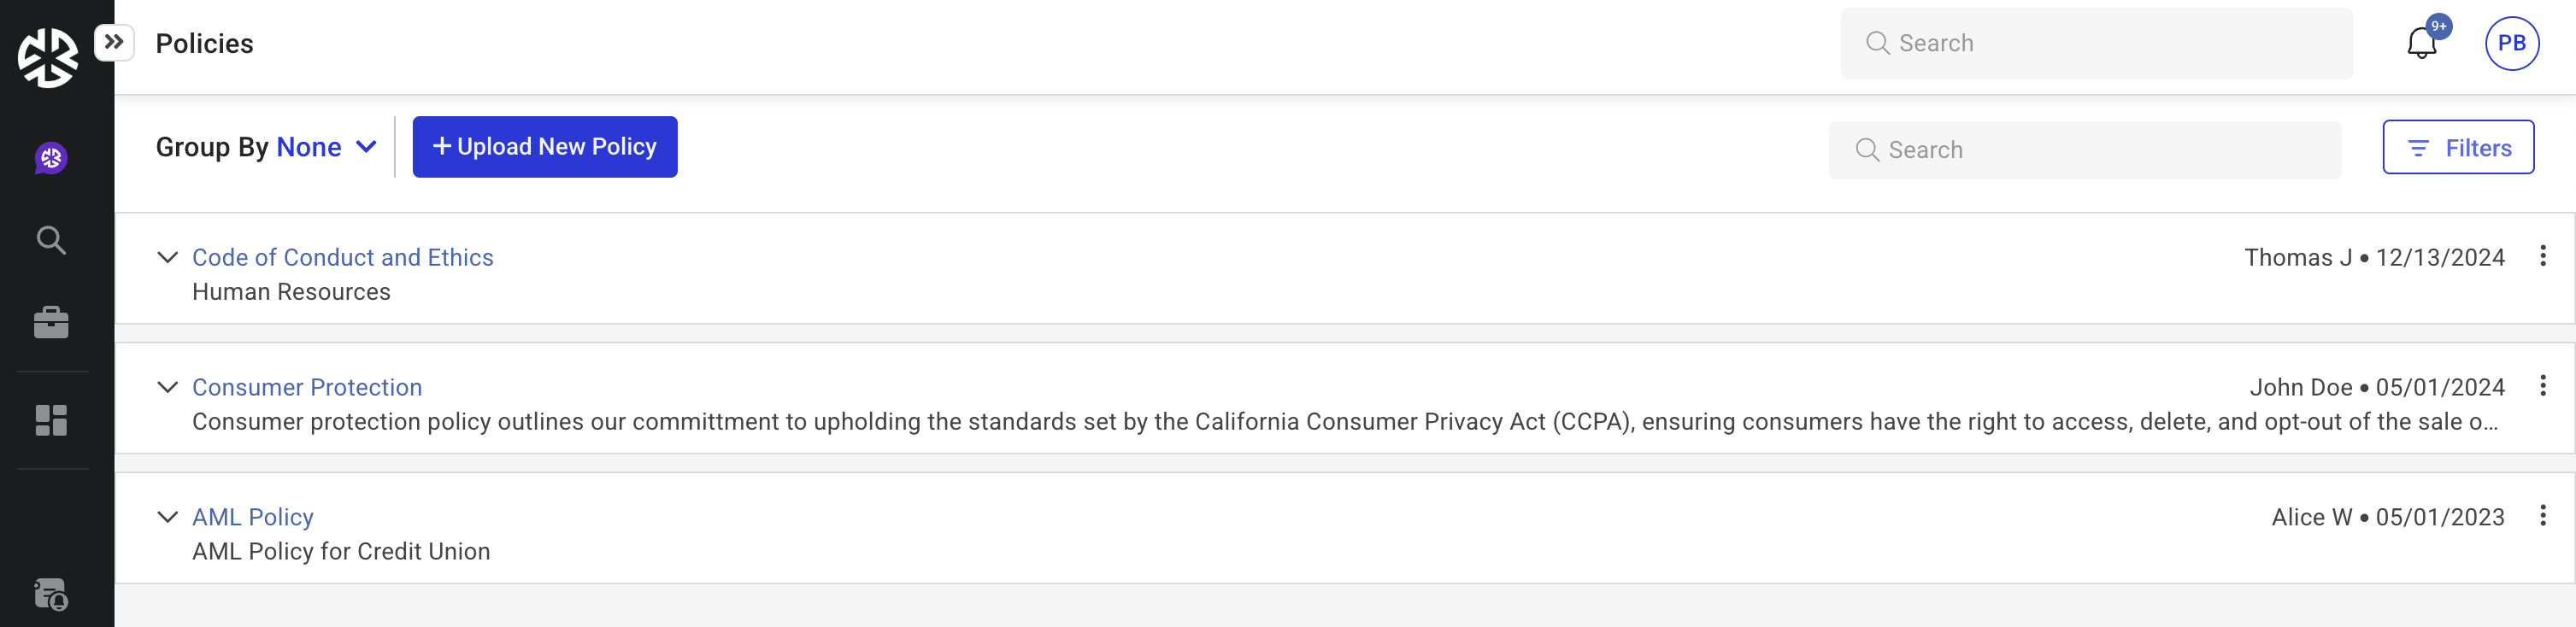
Task: Click Upload New Policy button
Action: pyautogui.click(x=544, y=147)
